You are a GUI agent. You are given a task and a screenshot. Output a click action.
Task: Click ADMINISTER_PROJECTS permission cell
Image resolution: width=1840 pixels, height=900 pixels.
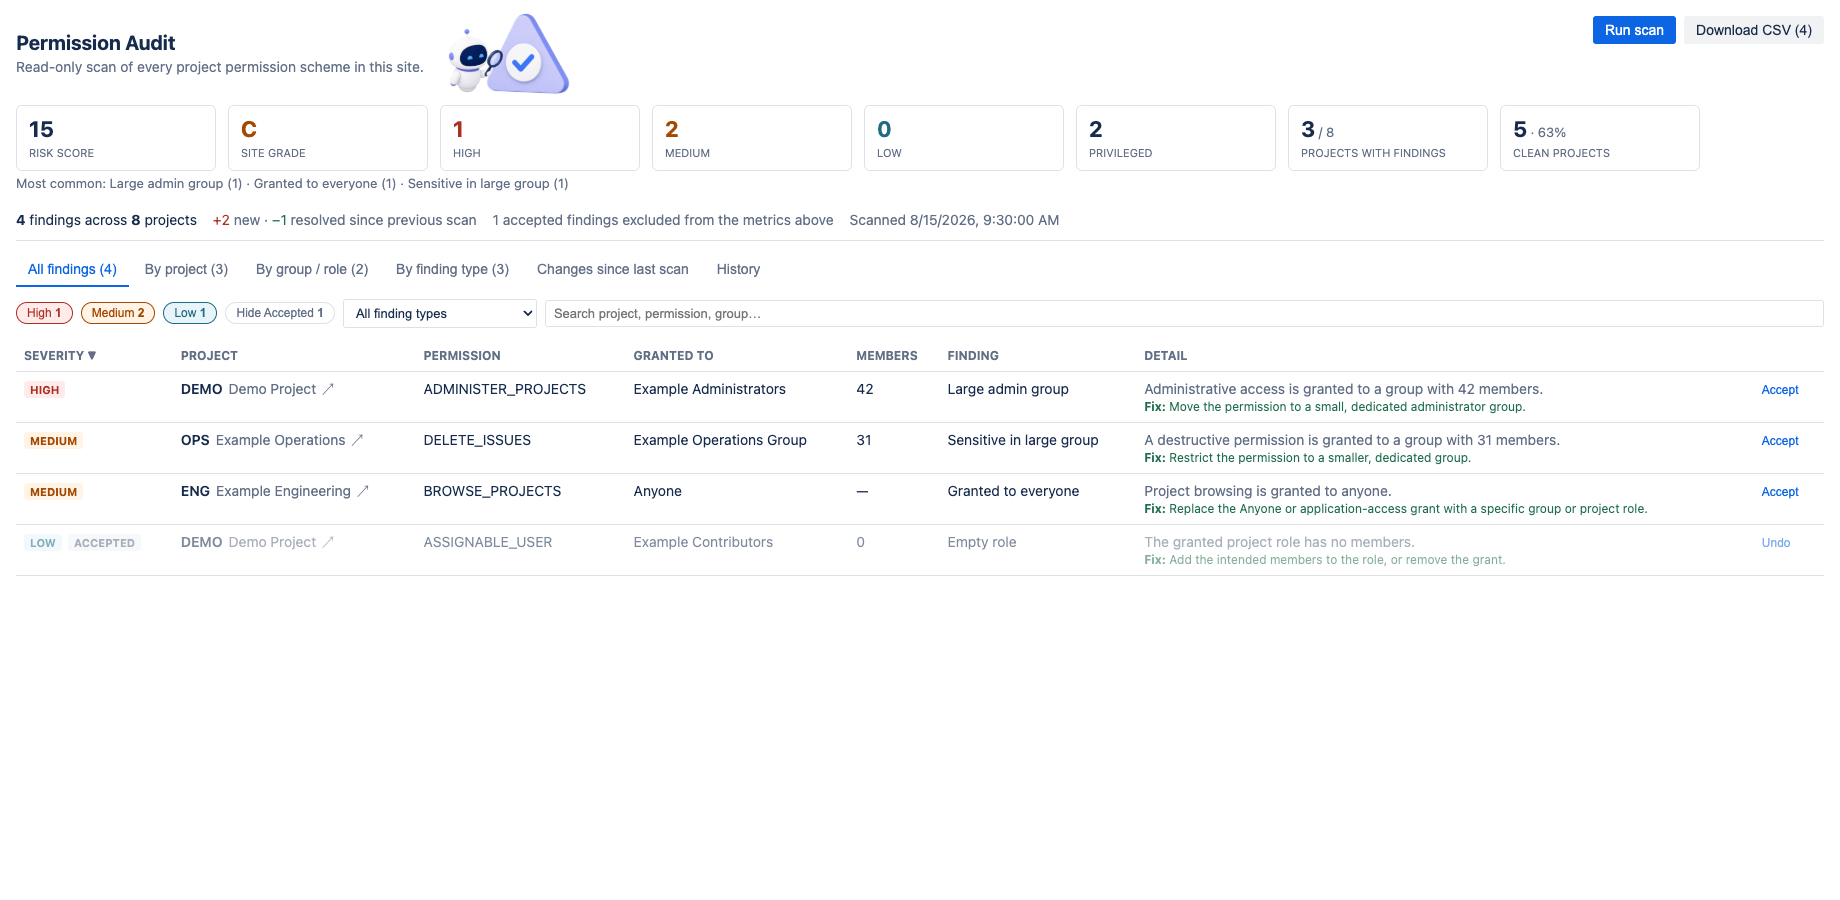pos(504,389)
